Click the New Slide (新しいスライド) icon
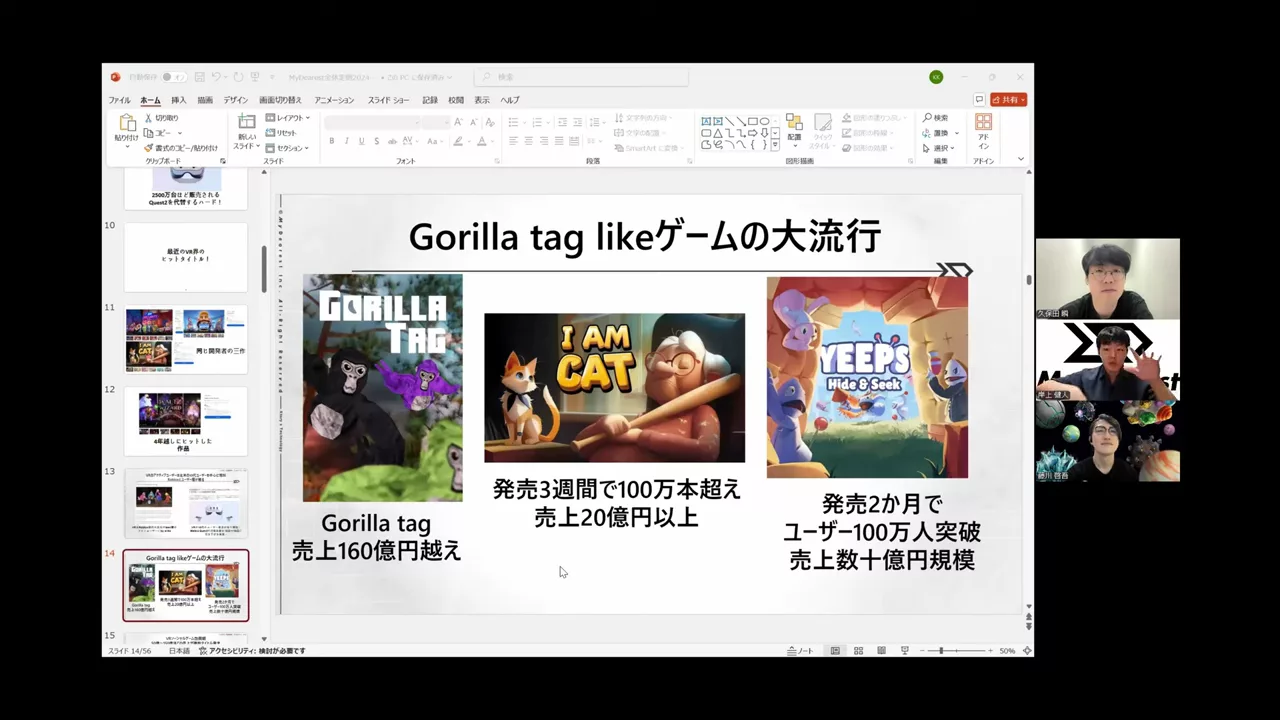The height and width of the screenshot is (720, 1280). 246,122
